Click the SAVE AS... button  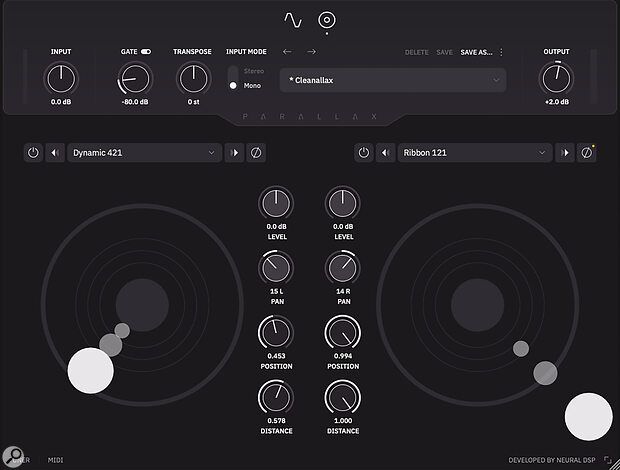click(476, 52)
